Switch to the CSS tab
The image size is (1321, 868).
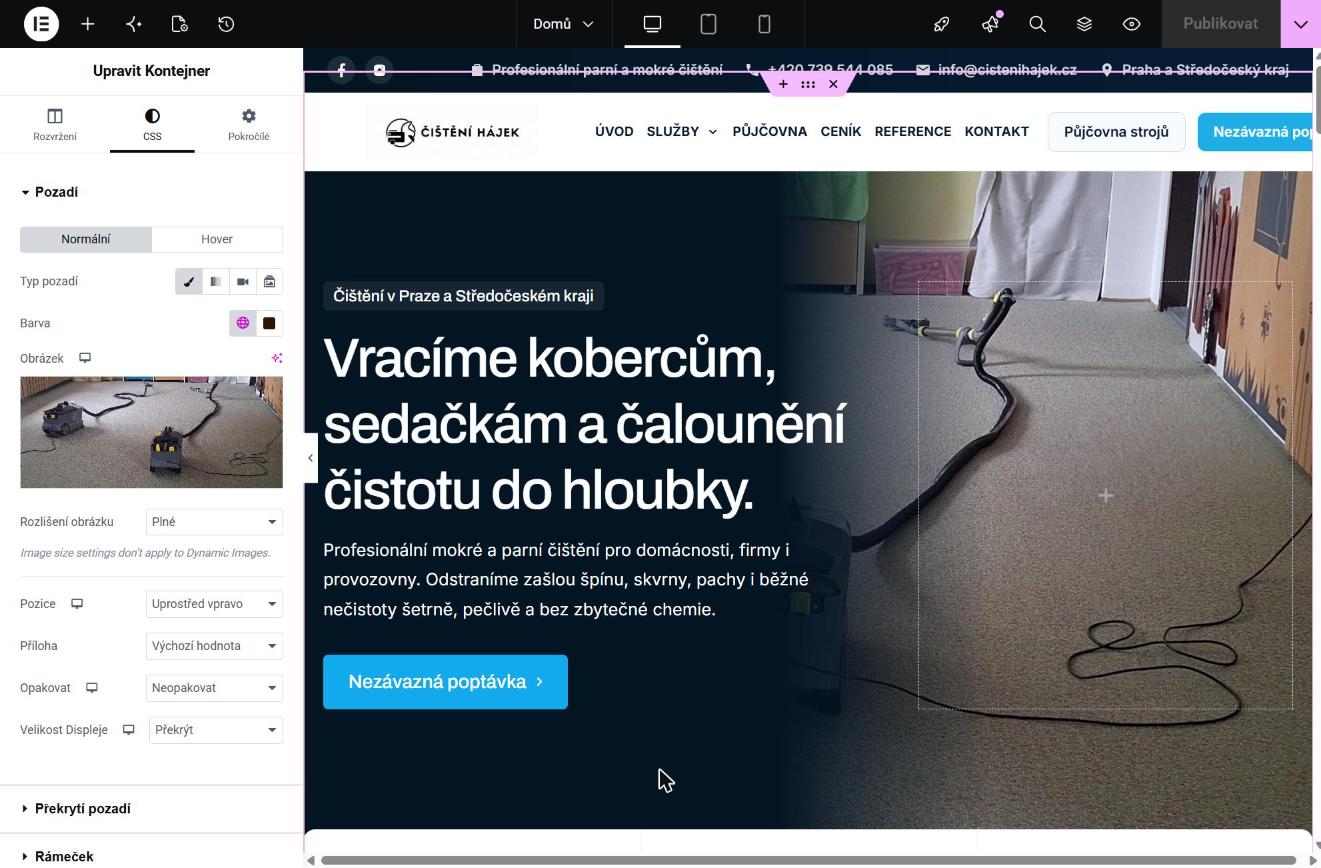pos(152,125)
